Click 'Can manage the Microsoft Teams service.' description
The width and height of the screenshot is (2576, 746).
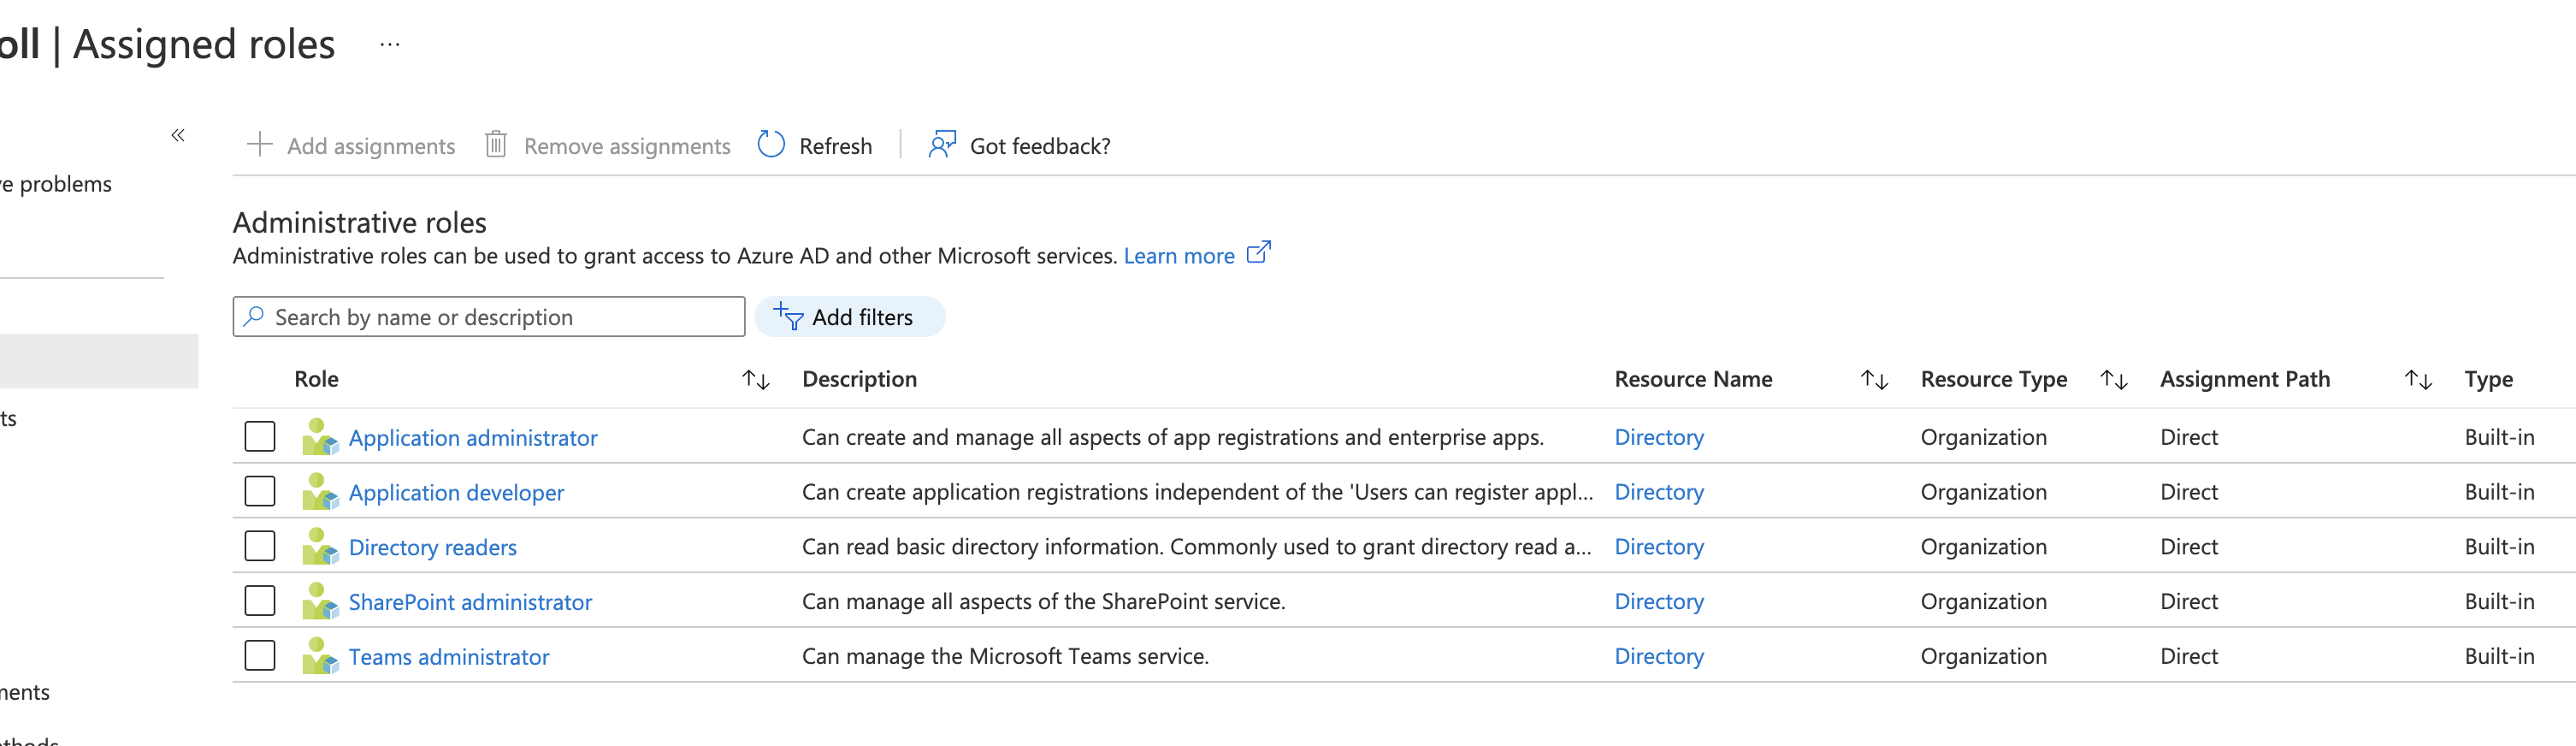pos(1005,656)
